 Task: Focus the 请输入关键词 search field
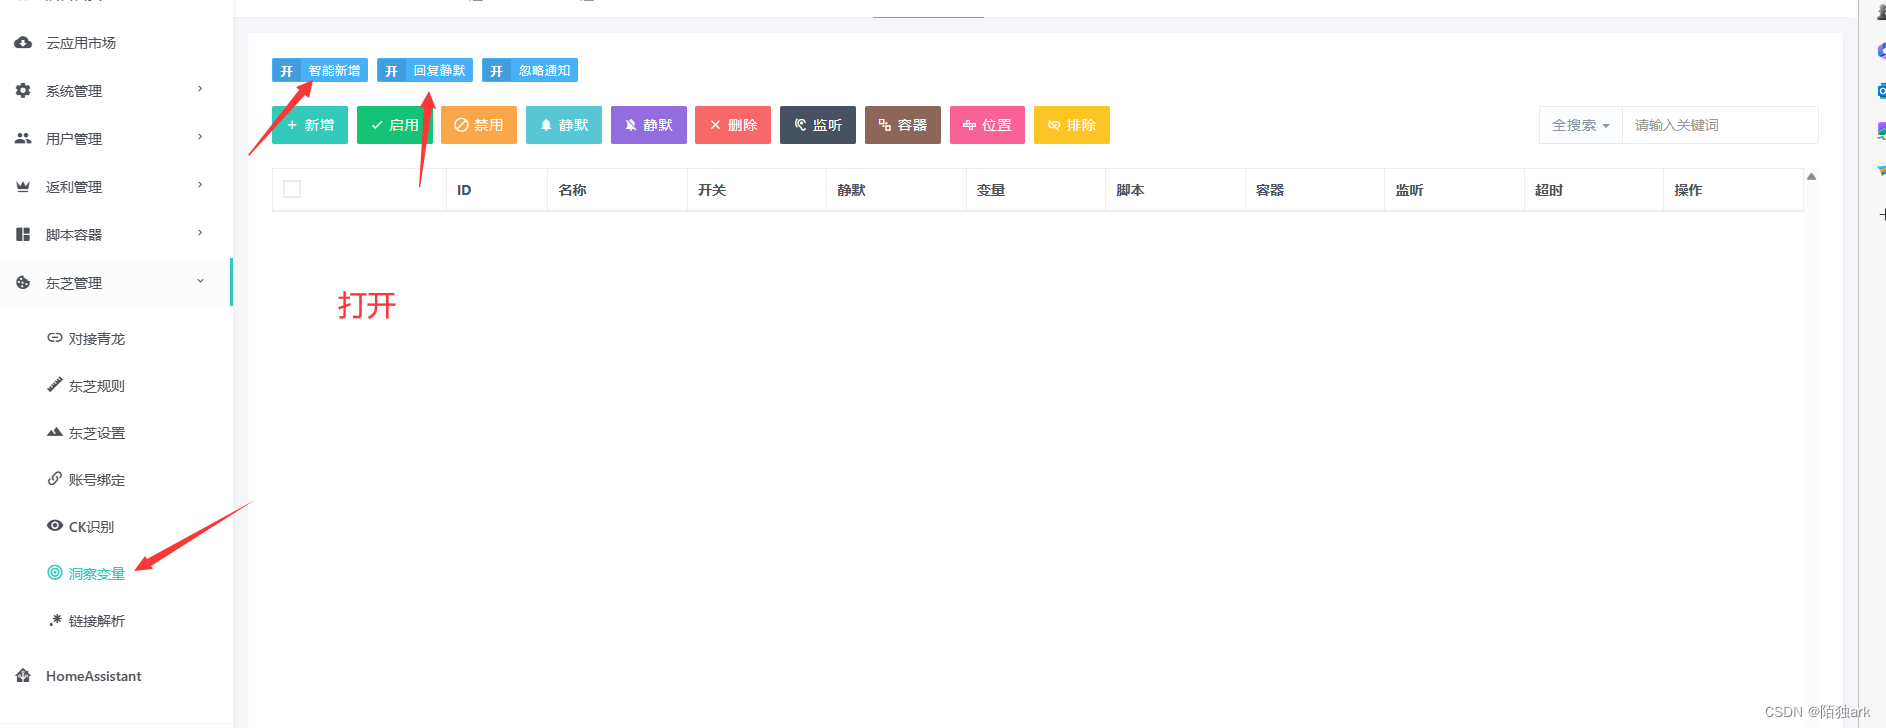point(1720,125)
